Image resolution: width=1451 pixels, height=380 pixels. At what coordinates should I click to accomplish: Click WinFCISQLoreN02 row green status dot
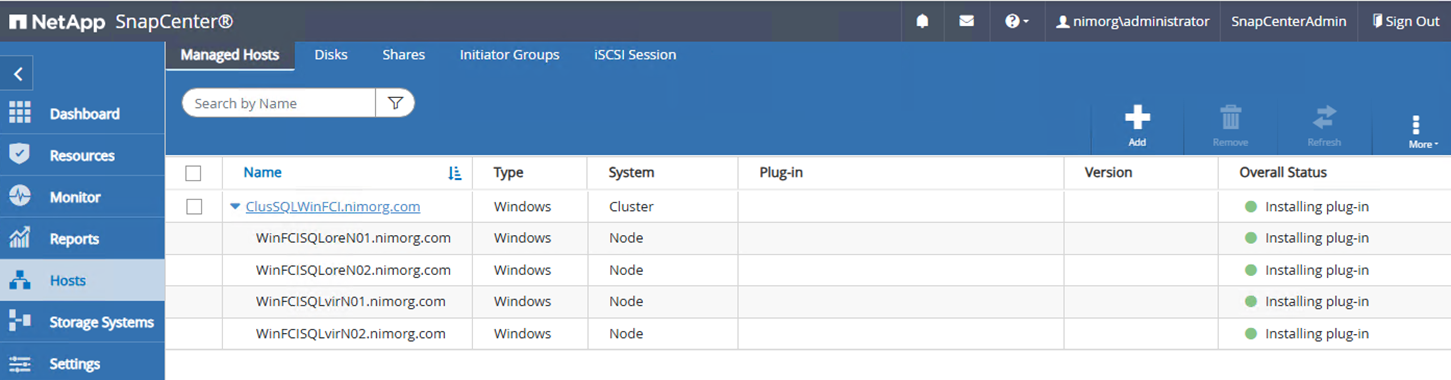1250,270
